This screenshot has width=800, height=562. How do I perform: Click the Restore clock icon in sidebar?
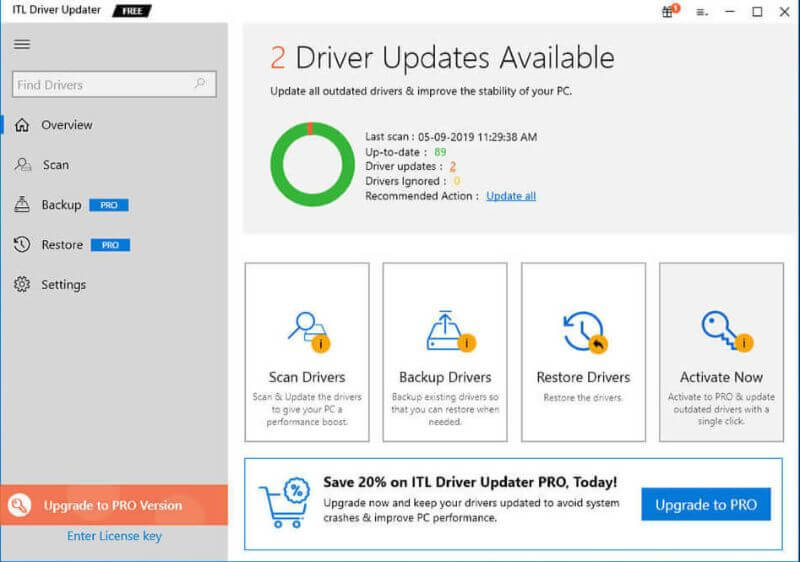point(22,245)
